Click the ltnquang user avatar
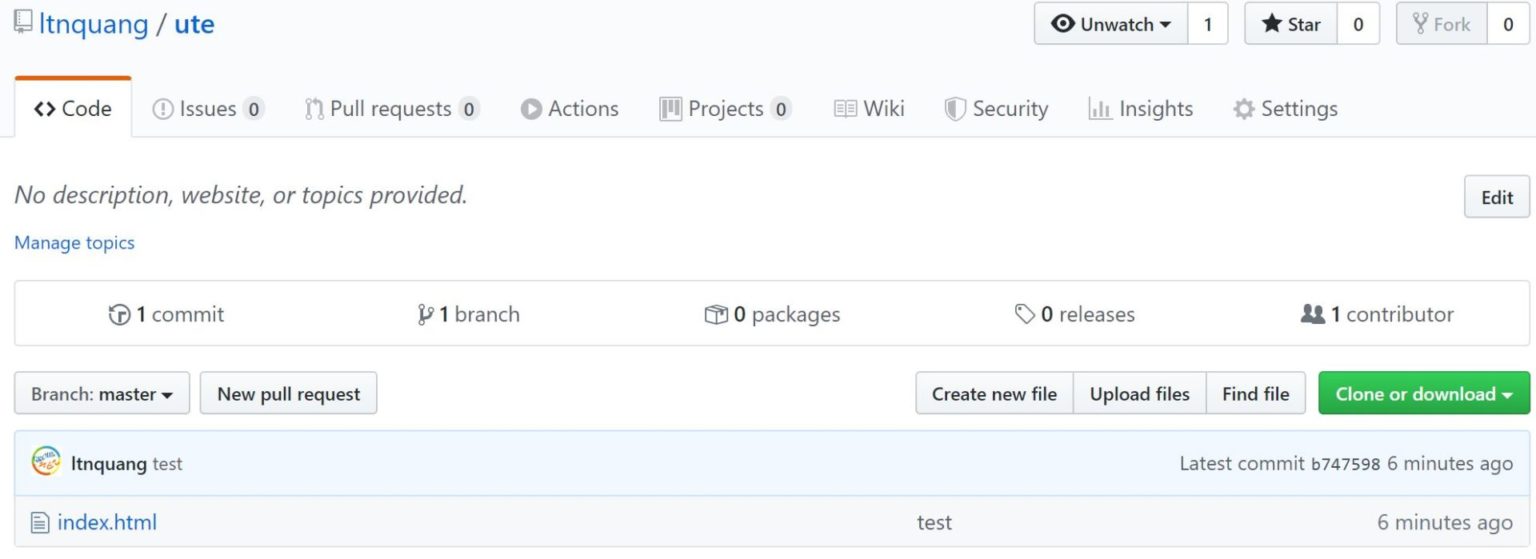The image size is (1536, 559). [x=46, y=462]
